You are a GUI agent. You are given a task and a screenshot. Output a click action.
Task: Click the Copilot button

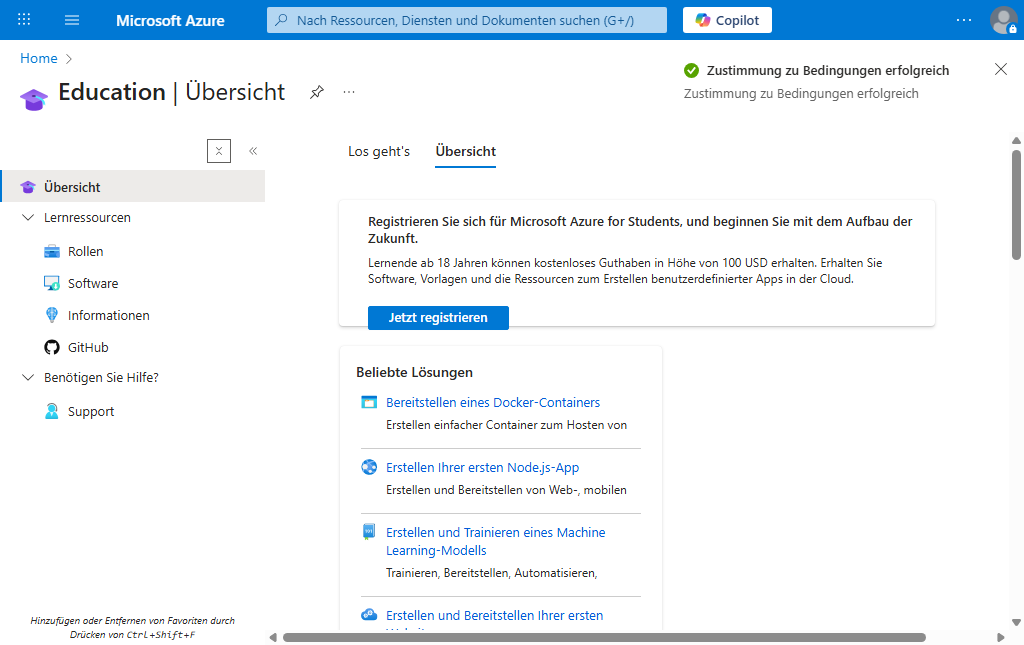[x=727, y=20]
